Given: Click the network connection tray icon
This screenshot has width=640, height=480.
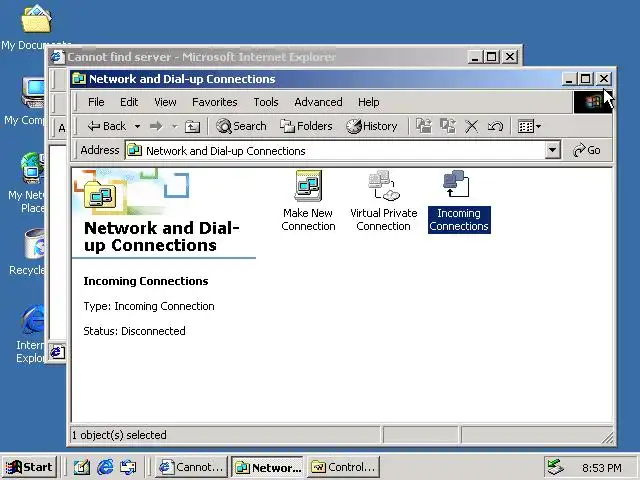Looking at the screenshot, I should (555, 467).
